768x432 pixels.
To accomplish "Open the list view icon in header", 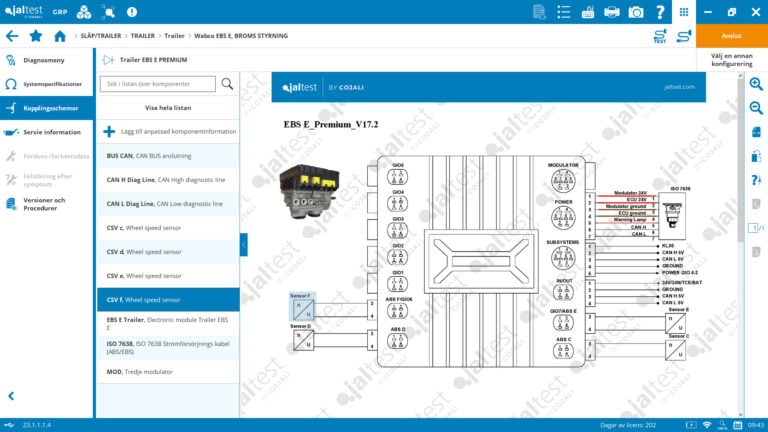I will pyautogui.click(x=564, y=12).
